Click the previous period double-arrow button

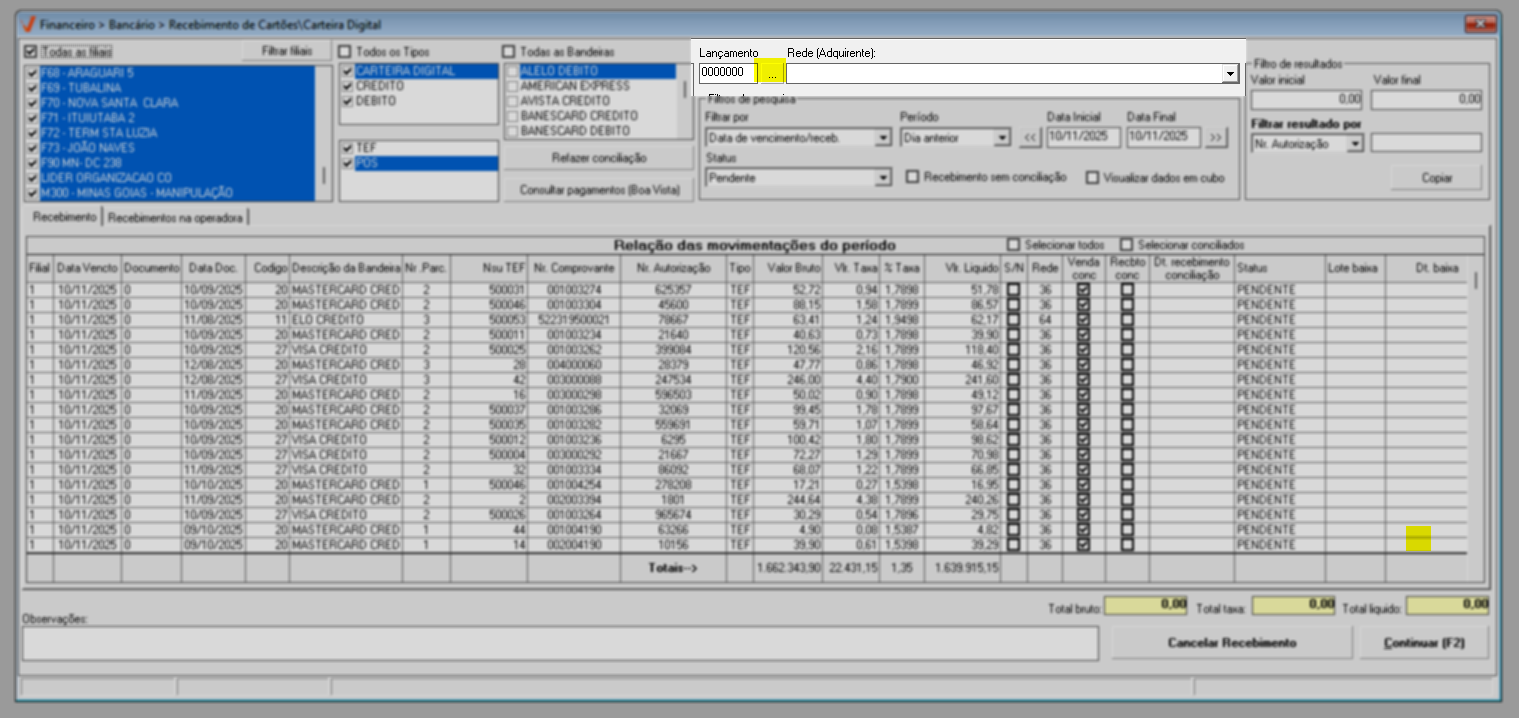click(x=1030, y=138)
